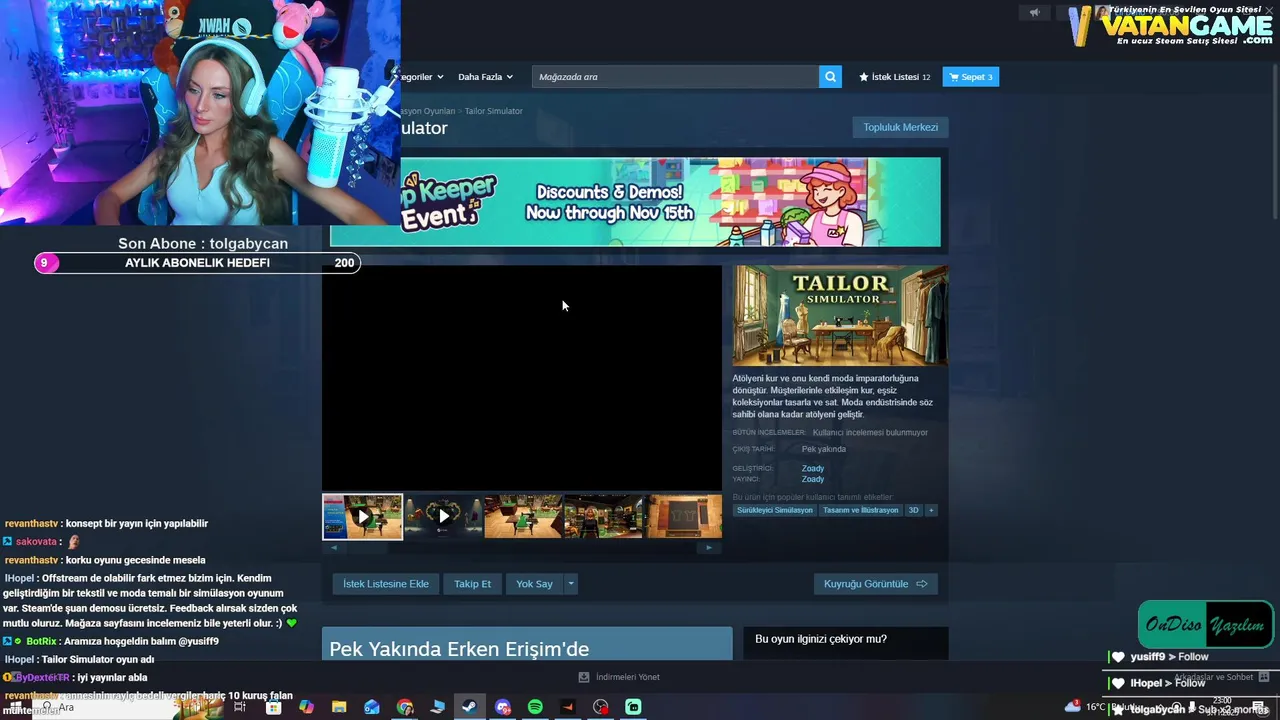This screenshot has width=1280, height=720.
Task: Open İndirmeleri Yönet downloads manager
Action: coord(627,677)
